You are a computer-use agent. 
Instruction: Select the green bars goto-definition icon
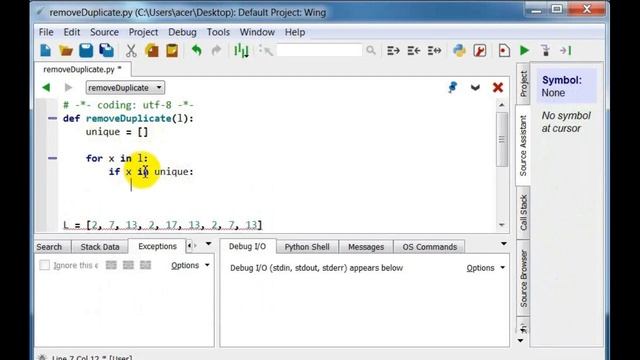241,51
